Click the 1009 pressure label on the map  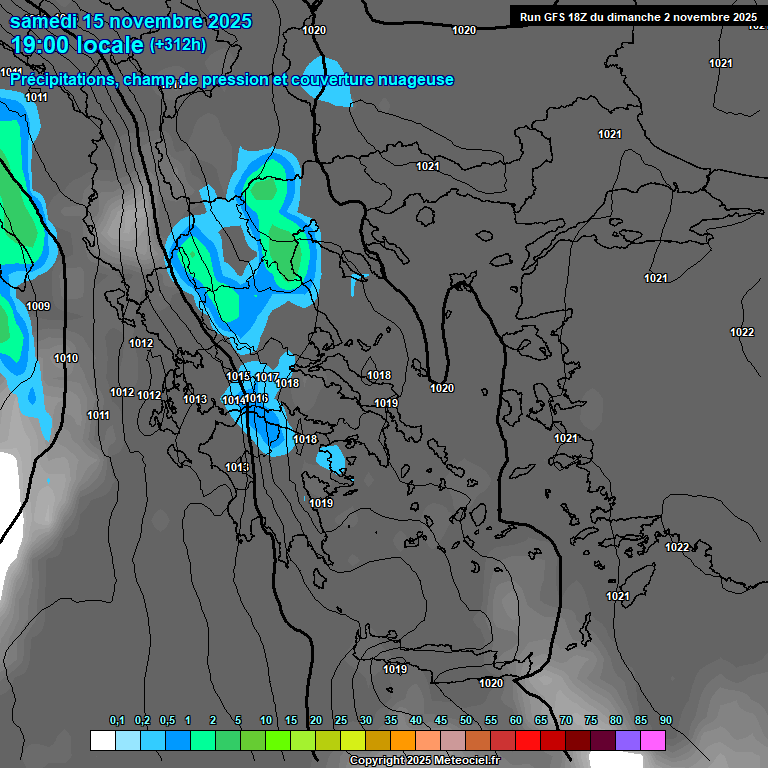38,306
